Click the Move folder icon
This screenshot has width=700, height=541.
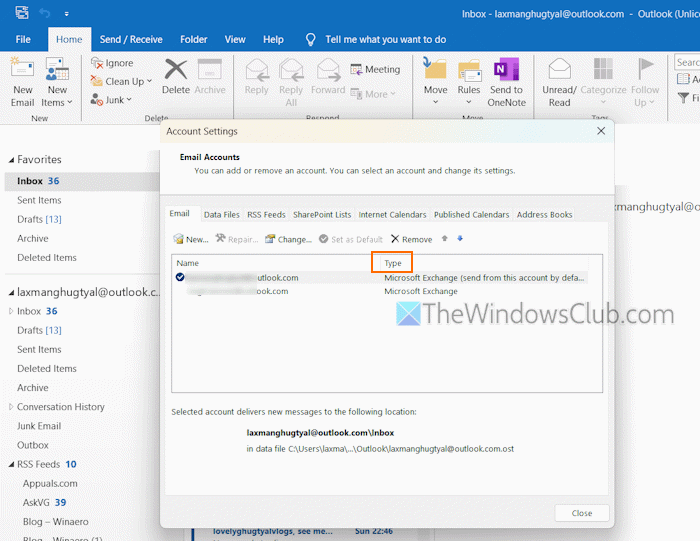[x=435, y=69]
